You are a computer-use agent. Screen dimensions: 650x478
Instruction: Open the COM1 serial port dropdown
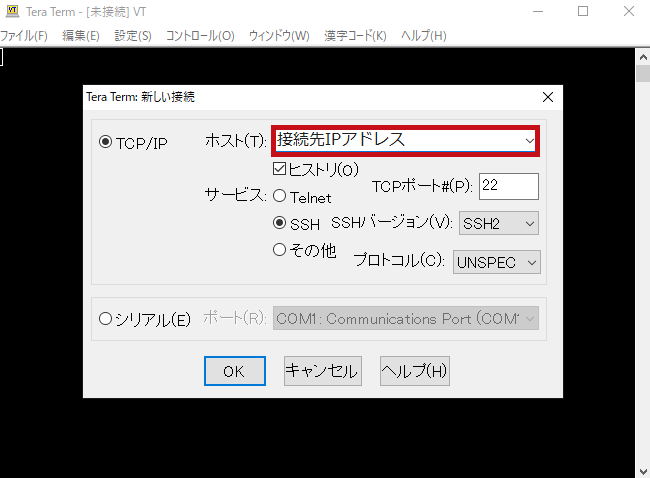click(405, 318)
